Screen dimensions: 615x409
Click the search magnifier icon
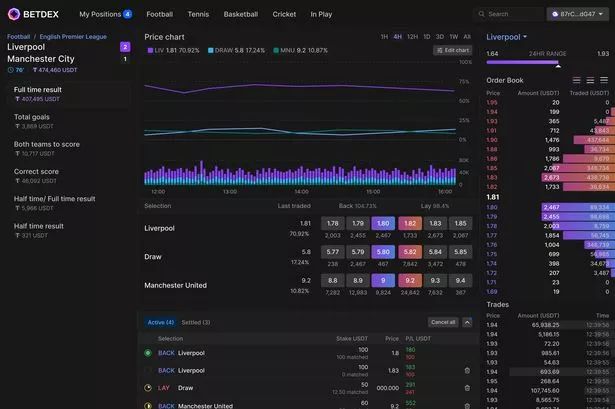tap(481, 14)
